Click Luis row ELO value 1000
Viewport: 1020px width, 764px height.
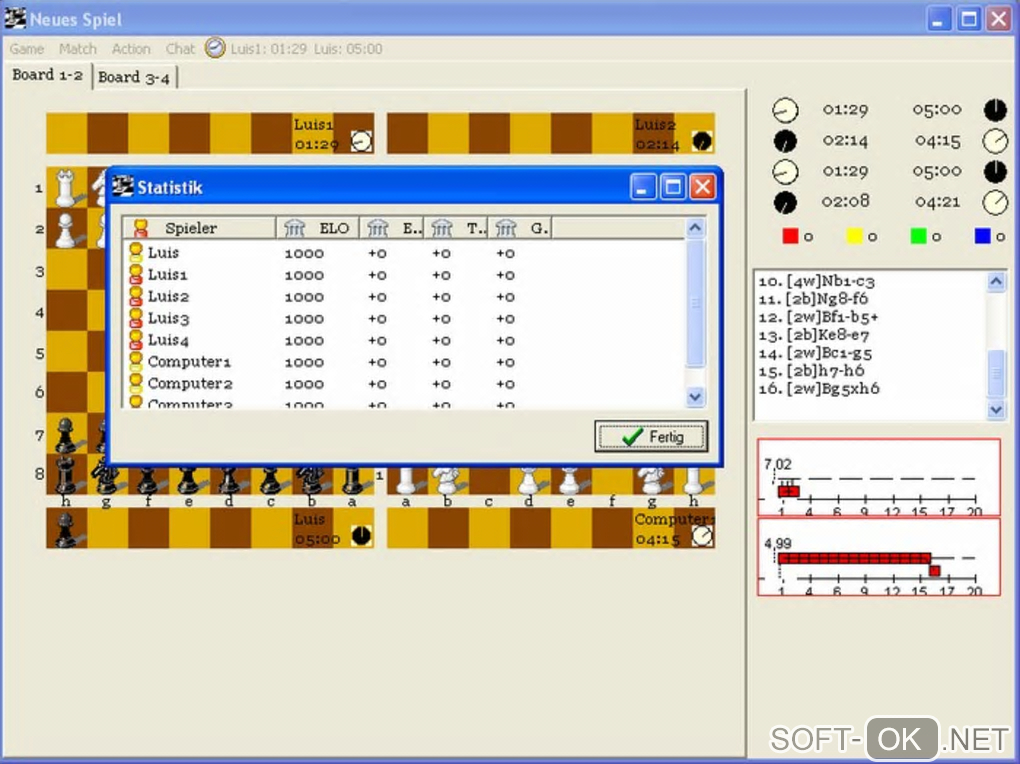coord(304,253)
